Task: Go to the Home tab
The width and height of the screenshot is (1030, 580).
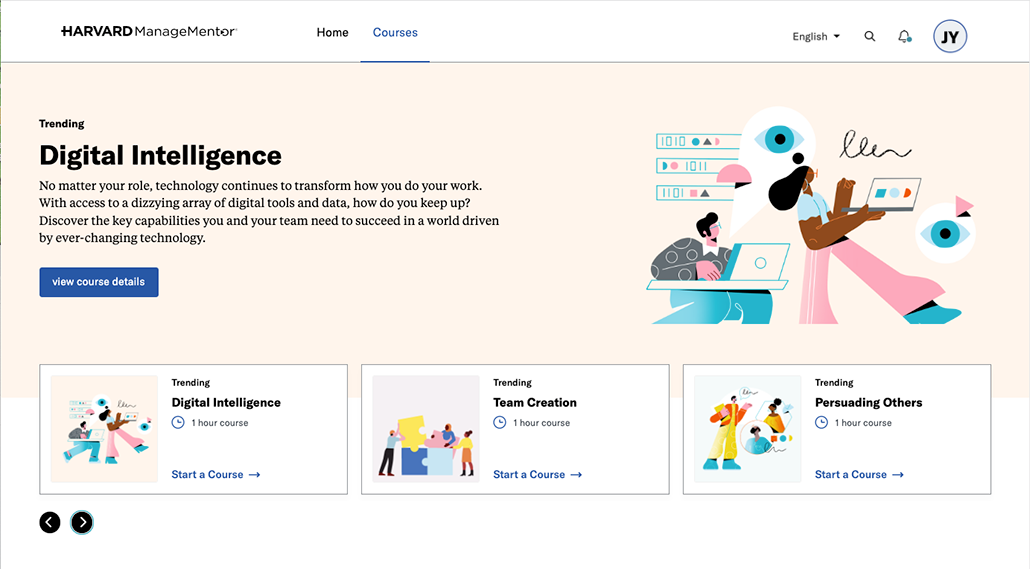Action: (x=332, y=32)
